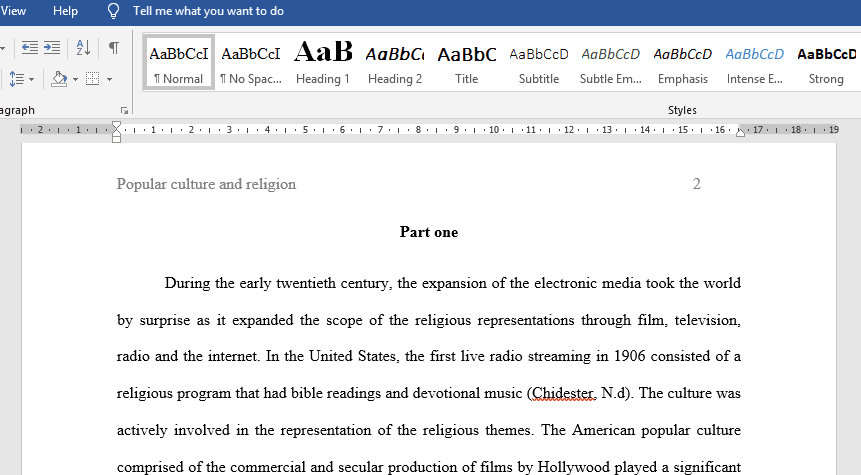Screen dimensions: 861x475
Task: Apply the Heading 2 style
Action: pyautogui.click(x=395, y=63)
